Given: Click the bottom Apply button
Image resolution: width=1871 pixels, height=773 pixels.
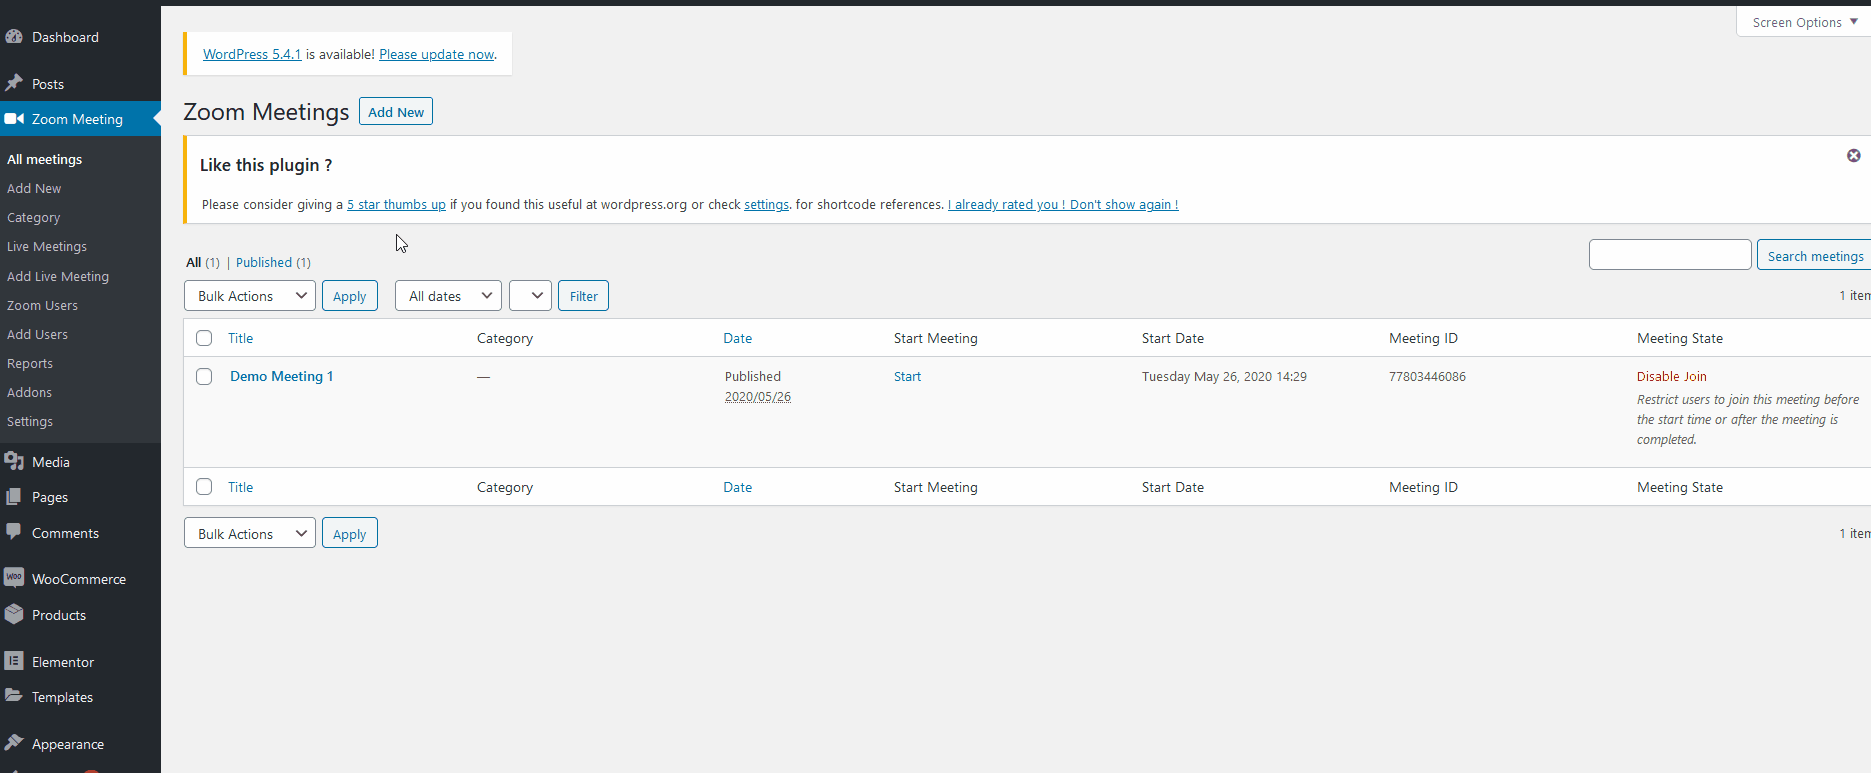Looking at the screenshot, I should pos(350,533).
